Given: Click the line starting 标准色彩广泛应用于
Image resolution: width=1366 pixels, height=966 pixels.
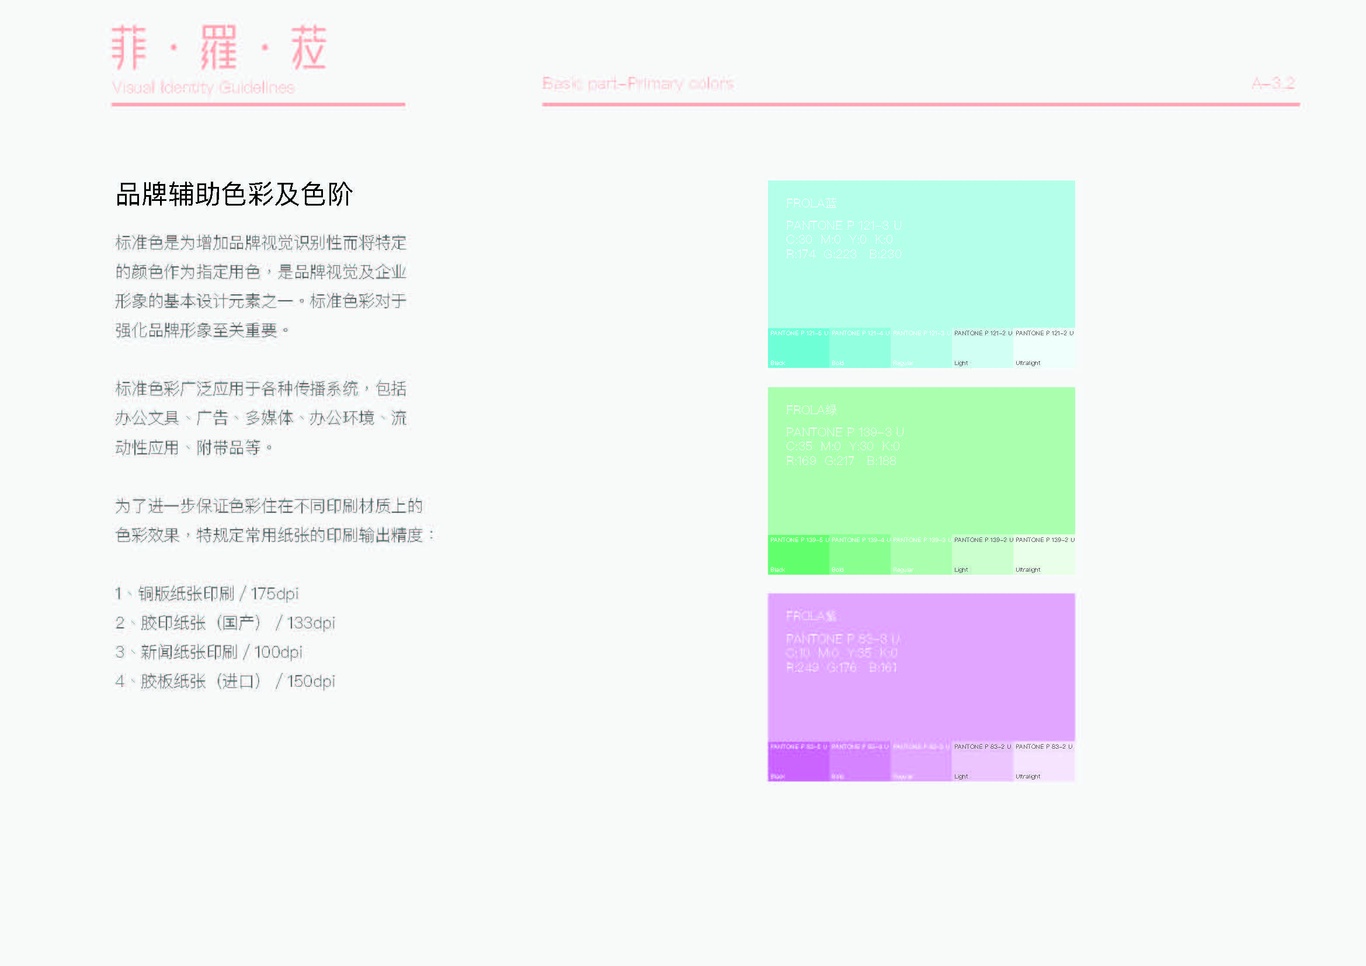Looking at the screenshot, I should coord(261,388).
